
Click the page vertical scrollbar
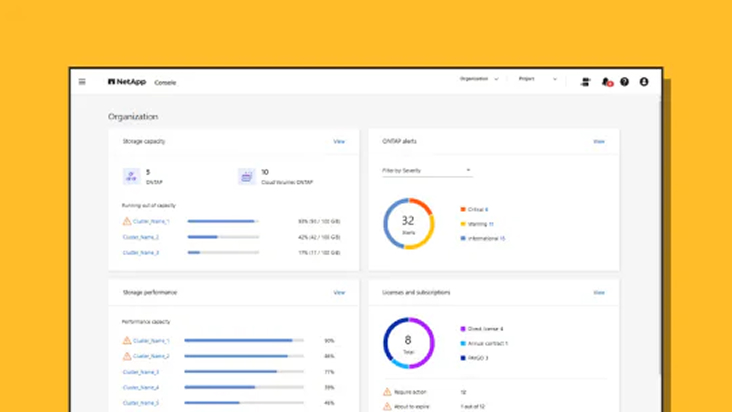(660, 238)
